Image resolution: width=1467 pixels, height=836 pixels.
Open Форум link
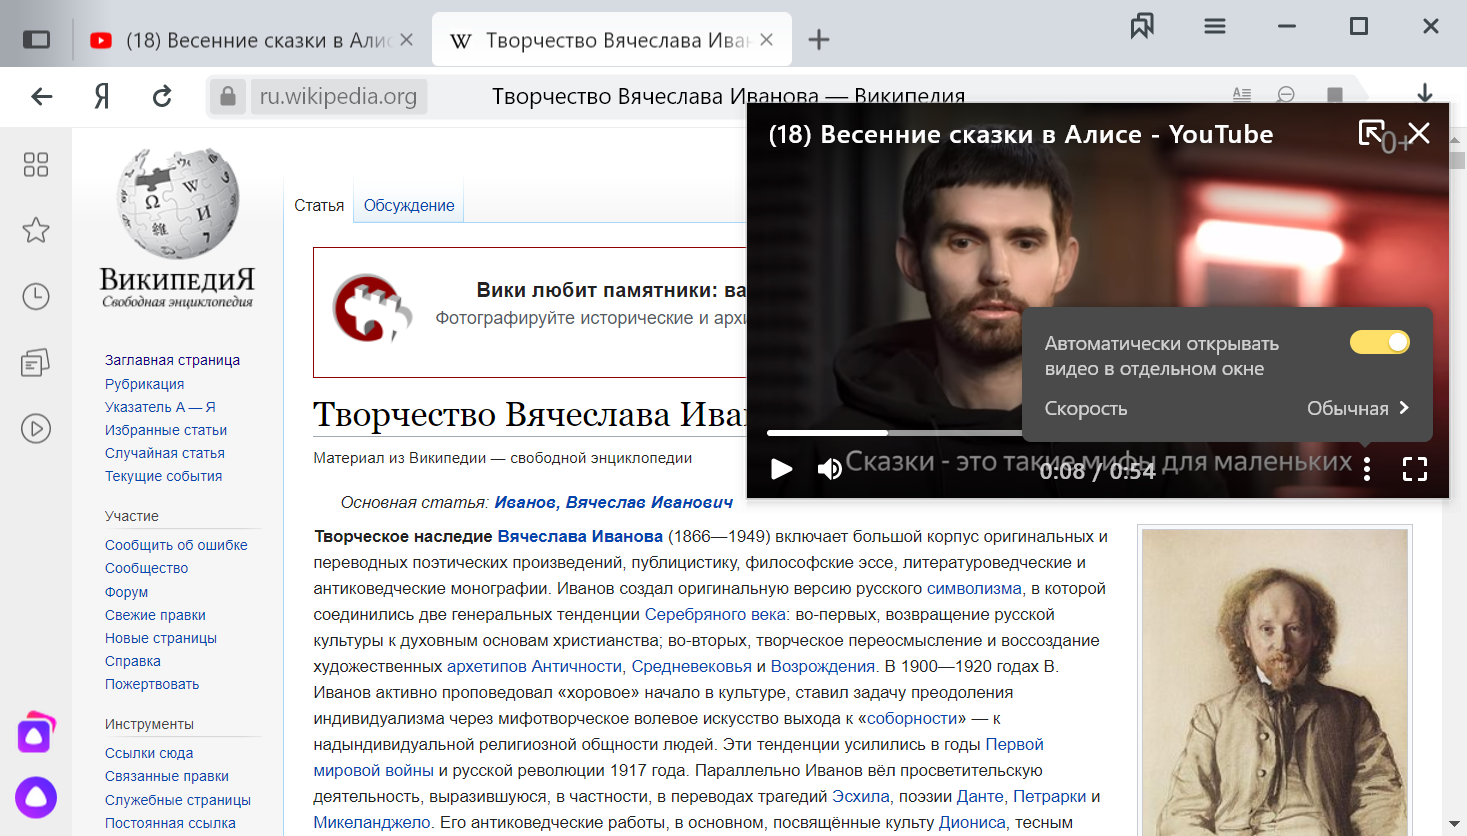(126, 592)
